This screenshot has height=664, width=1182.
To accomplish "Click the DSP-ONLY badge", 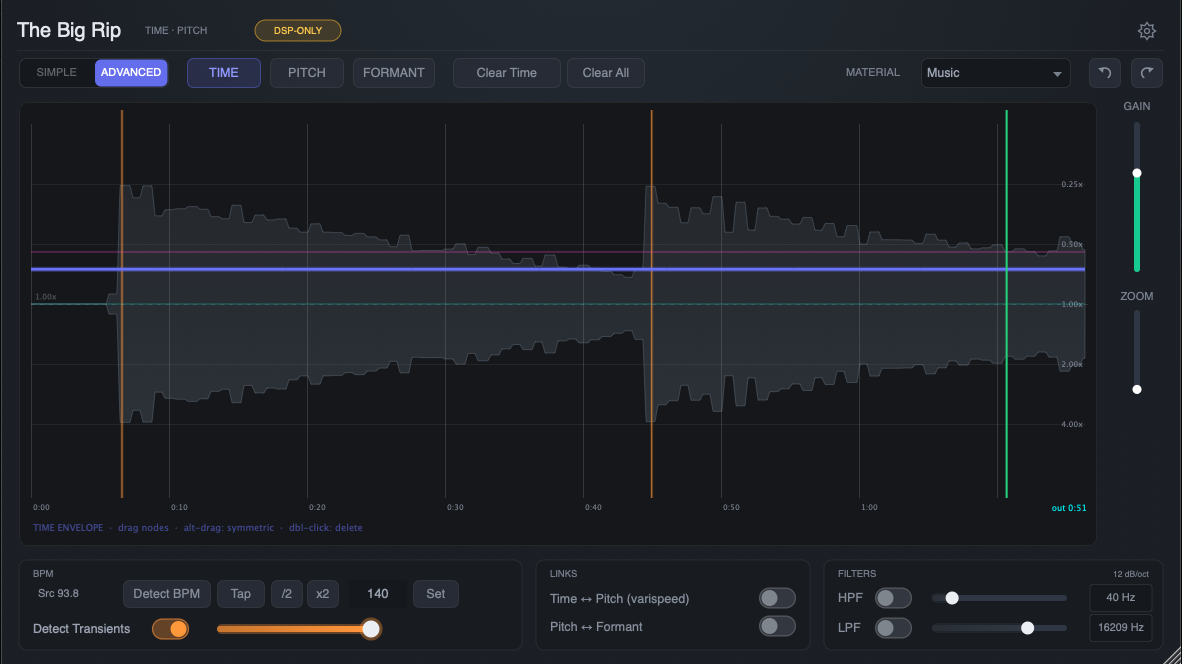I will pos(298,31).
